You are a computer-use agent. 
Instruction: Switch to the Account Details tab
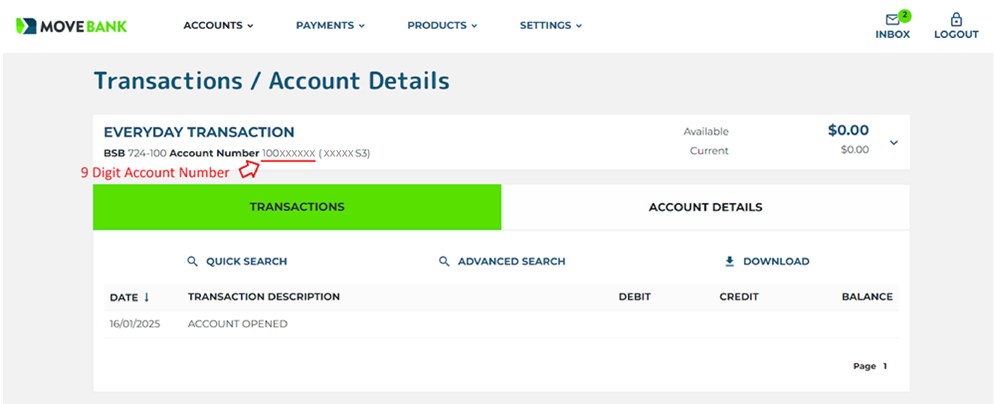pyautogui.click(x=705, y=207)
